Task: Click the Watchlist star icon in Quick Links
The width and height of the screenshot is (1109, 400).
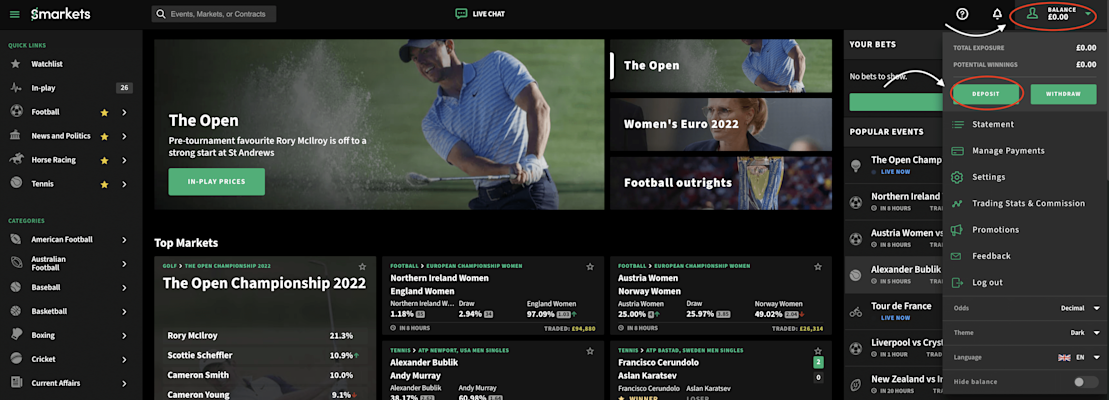Action: [x=16, y=64]
